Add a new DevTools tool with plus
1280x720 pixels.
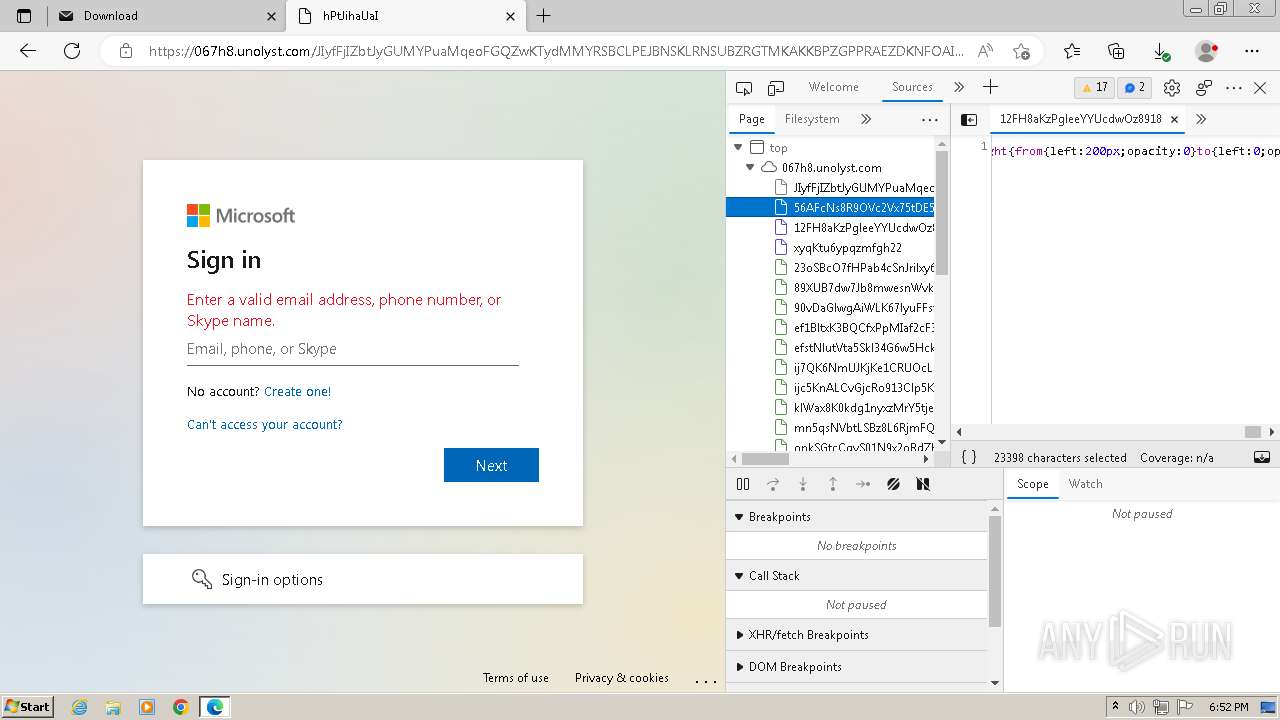coord(990,87)
